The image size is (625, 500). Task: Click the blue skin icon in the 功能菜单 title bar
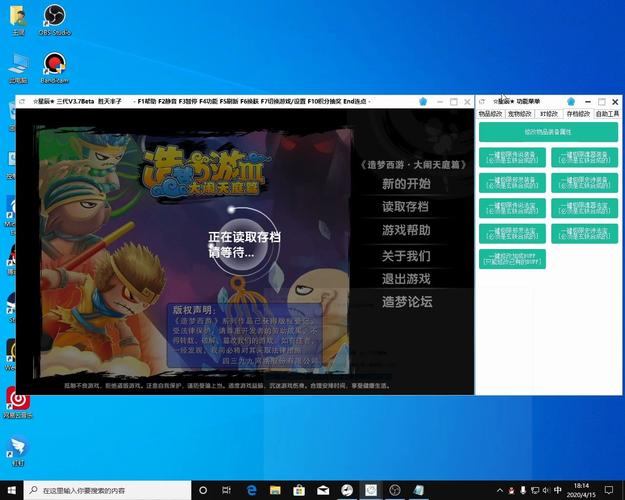(571, 102)
